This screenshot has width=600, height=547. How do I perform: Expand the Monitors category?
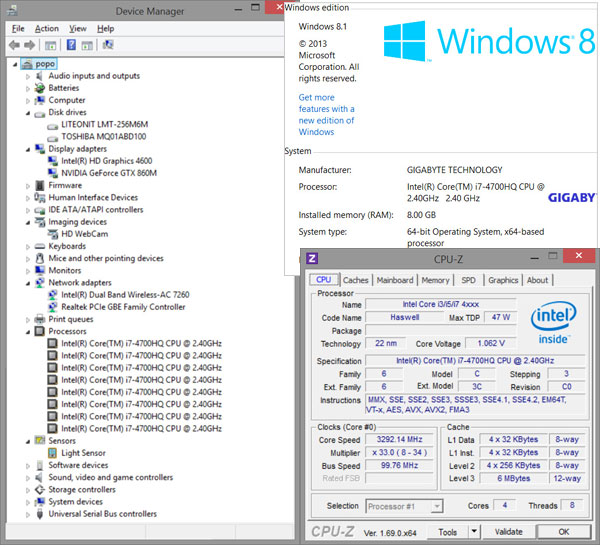click(x=28, y=271)
